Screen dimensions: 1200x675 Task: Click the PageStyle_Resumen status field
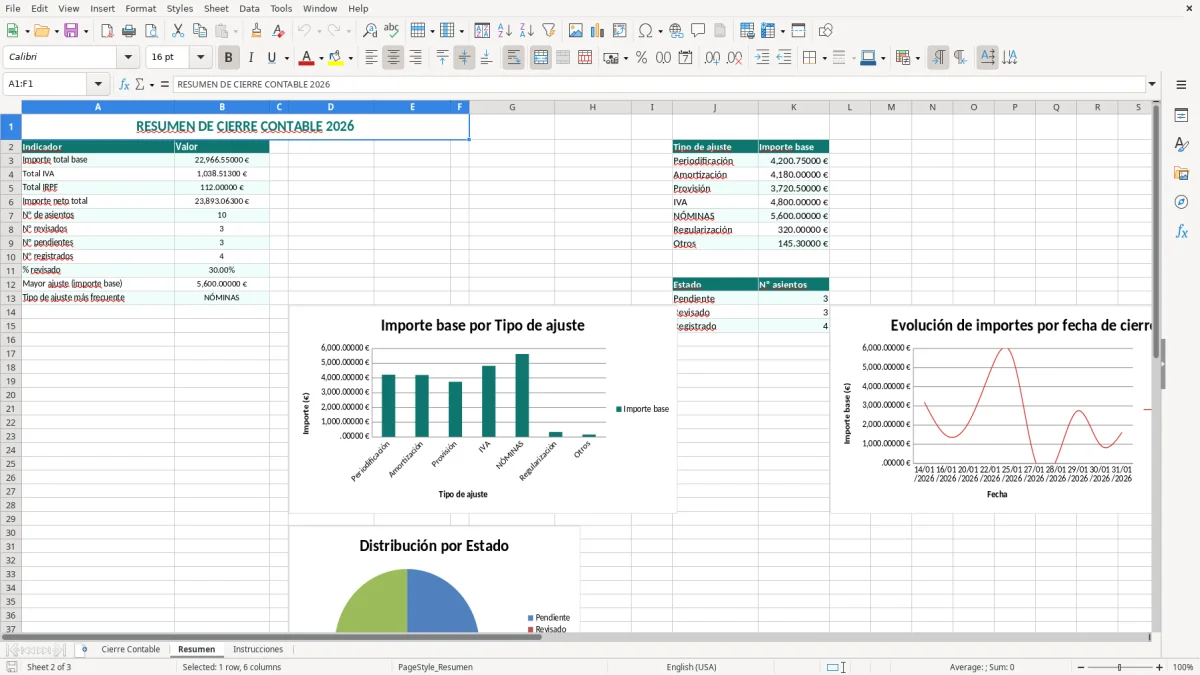pos(435,667)
